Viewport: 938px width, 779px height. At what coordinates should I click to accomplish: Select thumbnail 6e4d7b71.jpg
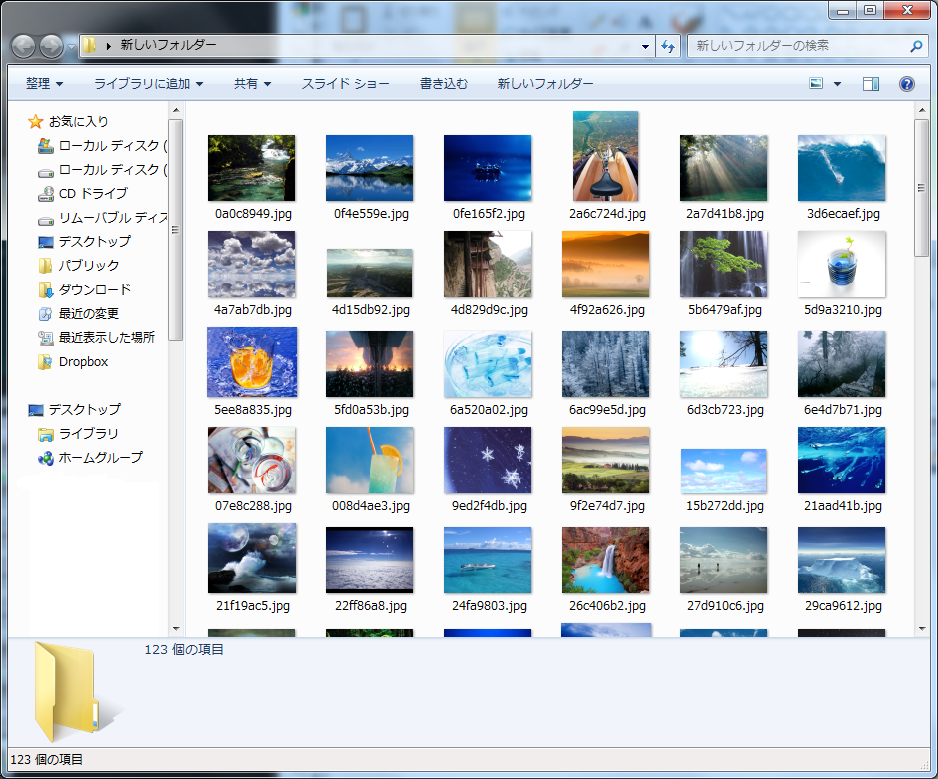click(x=842, y=364)
